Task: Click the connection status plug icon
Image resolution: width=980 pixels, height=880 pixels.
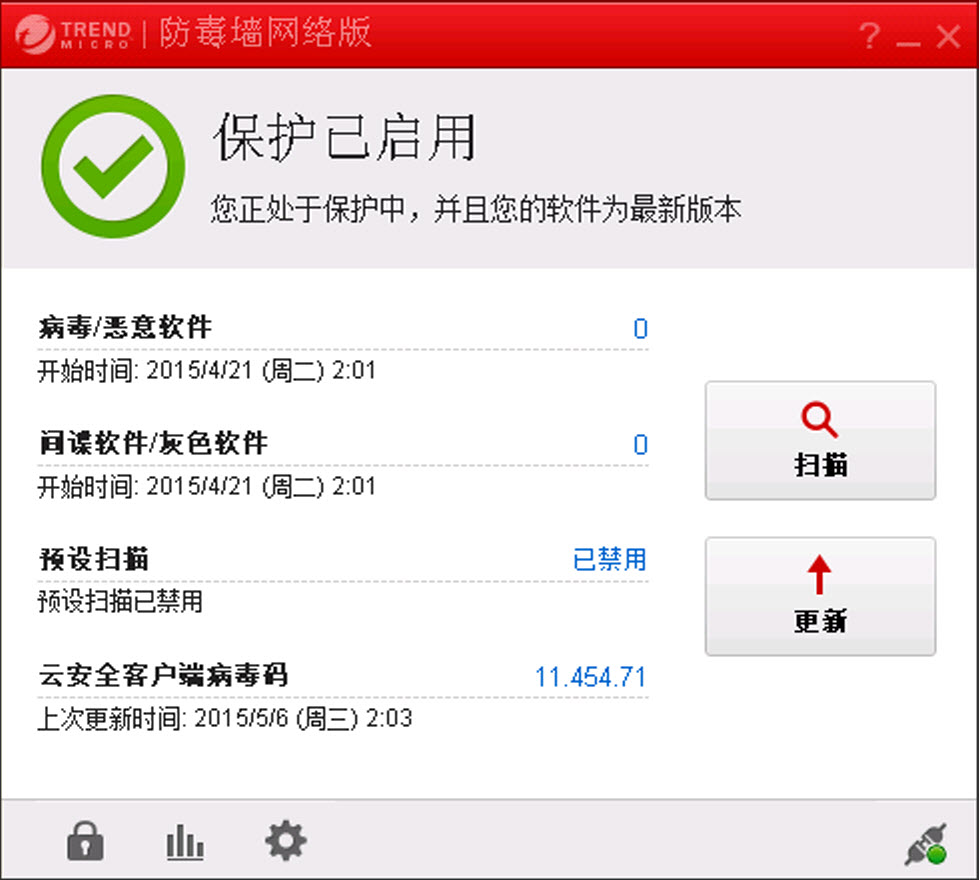Action: (926, 844)
